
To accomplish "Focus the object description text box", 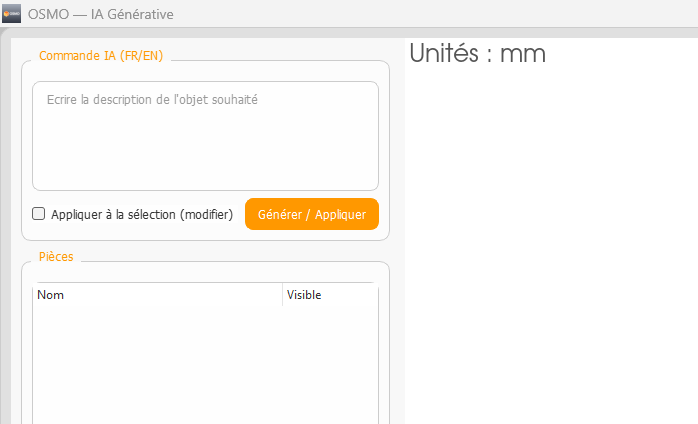I will [205, 135].
